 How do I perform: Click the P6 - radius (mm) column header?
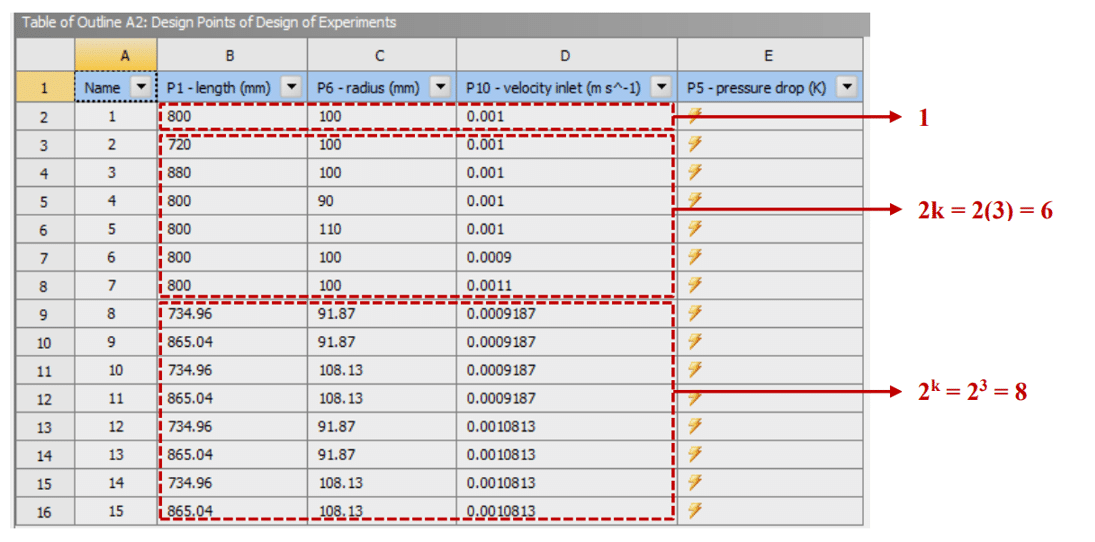(x=382, y=88)
